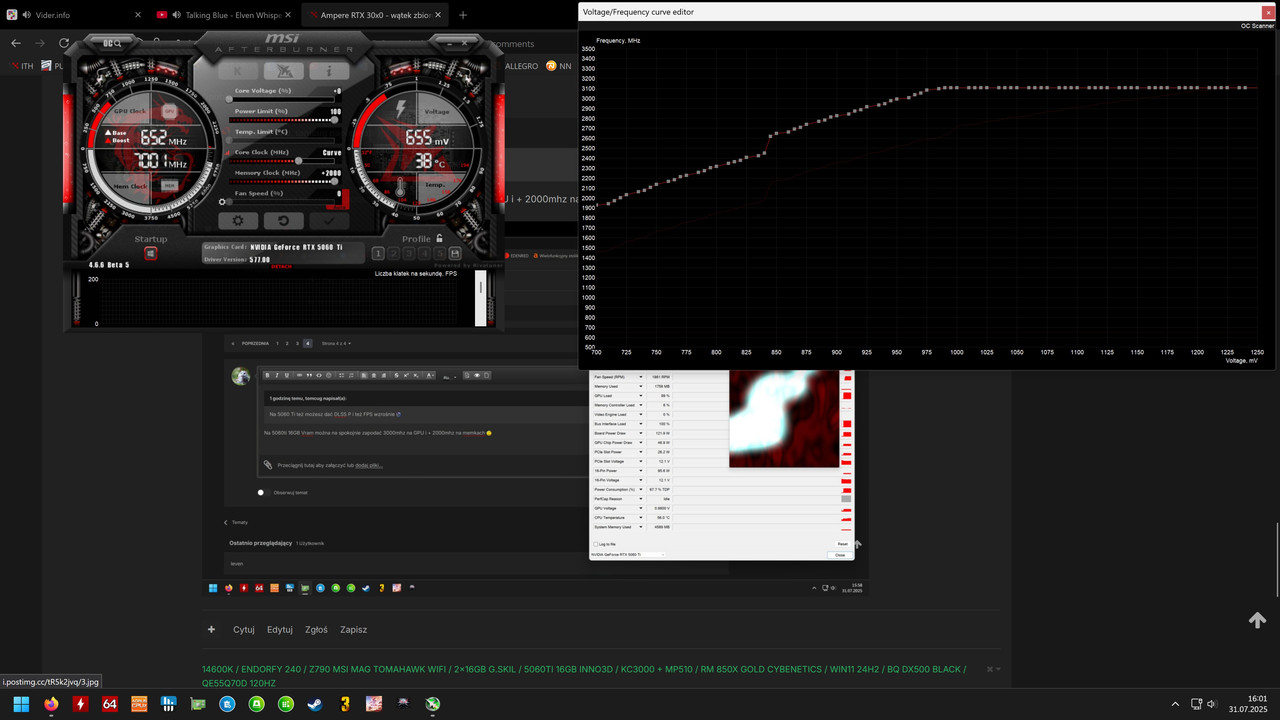Viewport: 1280px width, 720px height.
Task: Open the AIDA64 taskbar icon labeled 64
Action: 110,704
